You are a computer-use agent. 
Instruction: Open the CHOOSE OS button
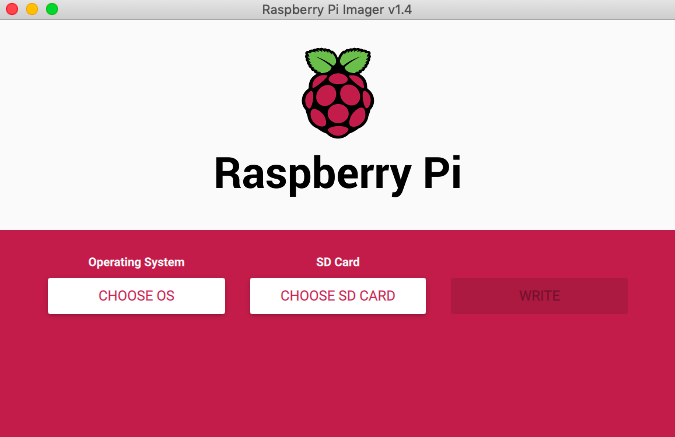tap(136, 296)
